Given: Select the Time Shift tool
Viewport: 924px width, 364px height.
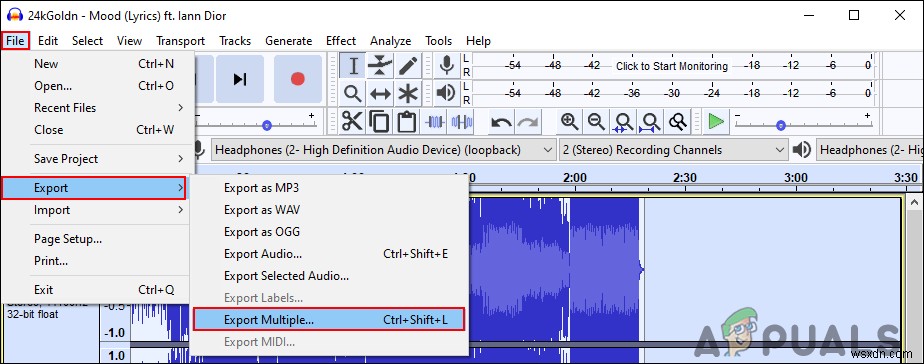Looking at the screenshot, I should point(380,93).
